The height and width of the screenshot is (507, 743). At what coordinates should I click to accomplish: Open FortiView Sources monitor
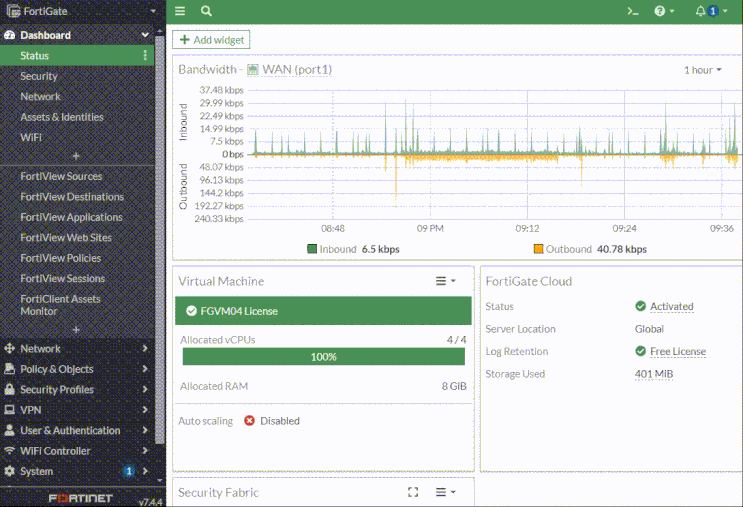click(x=61, y=176)
